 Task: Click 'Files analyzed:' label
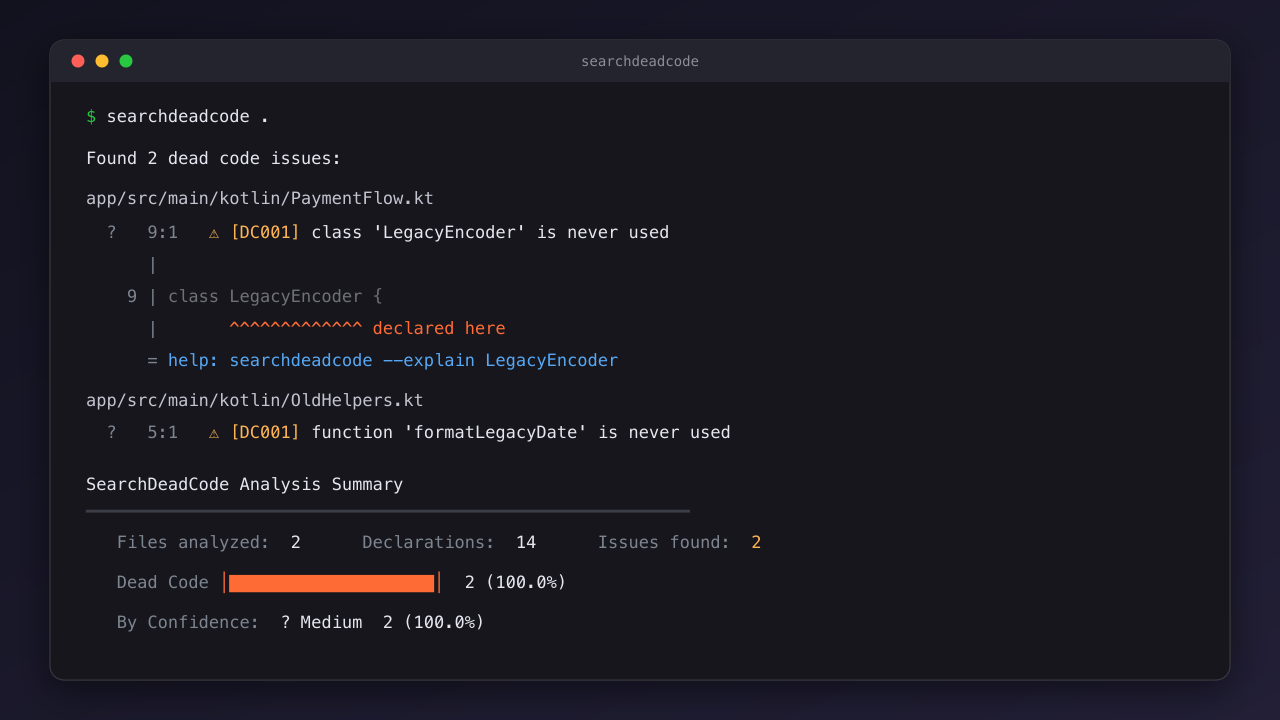point(193,542)
